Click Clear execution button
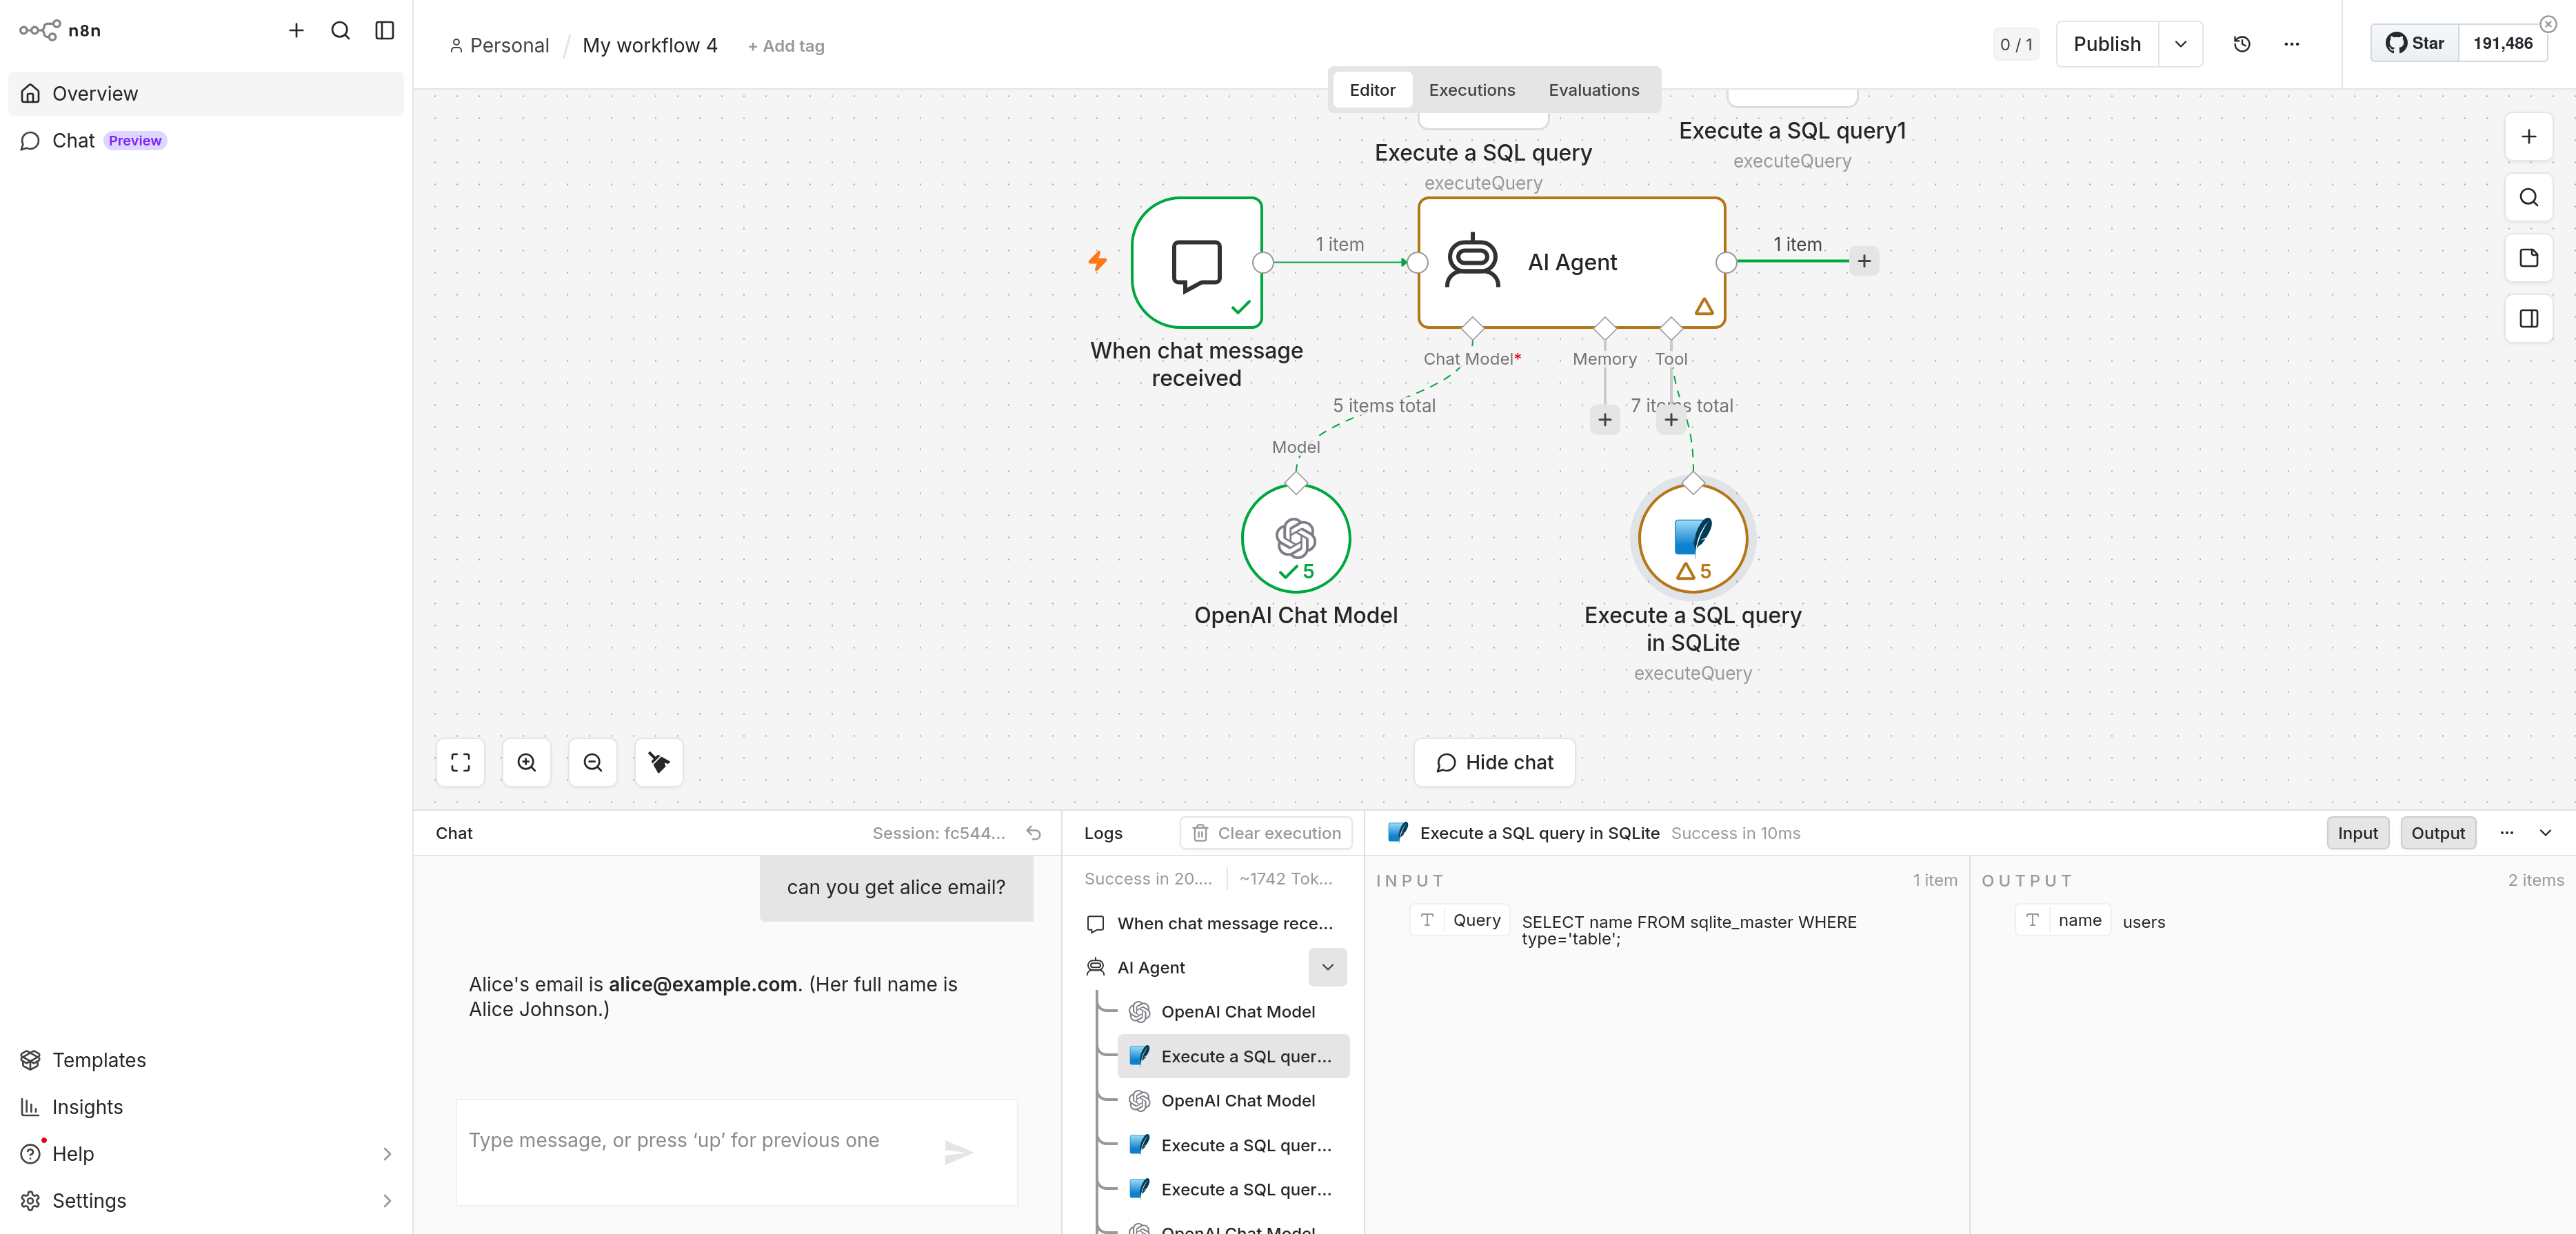This screenshot has height=1234, width=2576. click(x=1266, y=833)
